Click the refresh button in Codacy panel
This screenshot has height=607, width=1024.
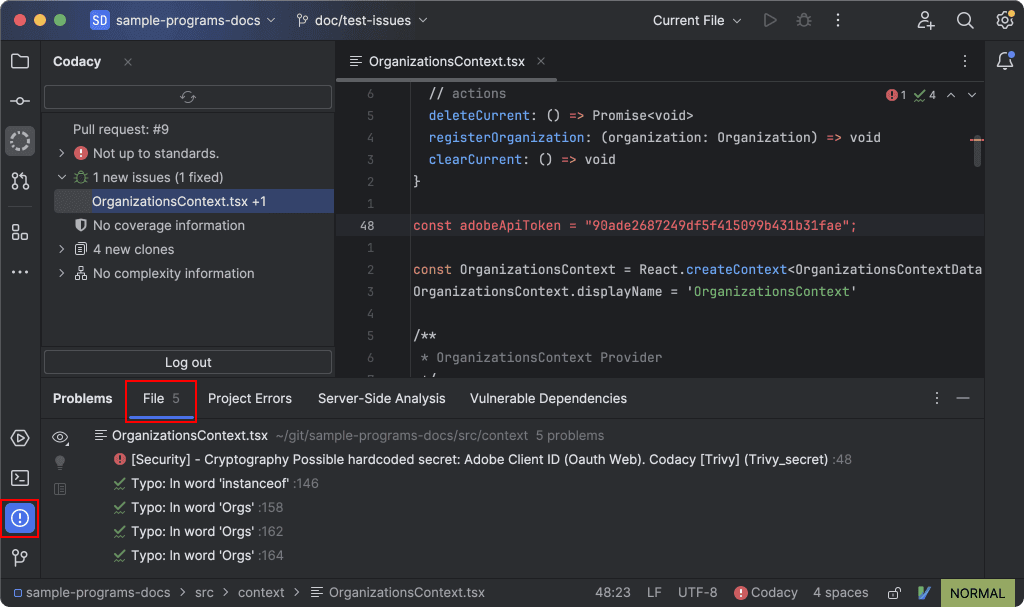[187, 97]
